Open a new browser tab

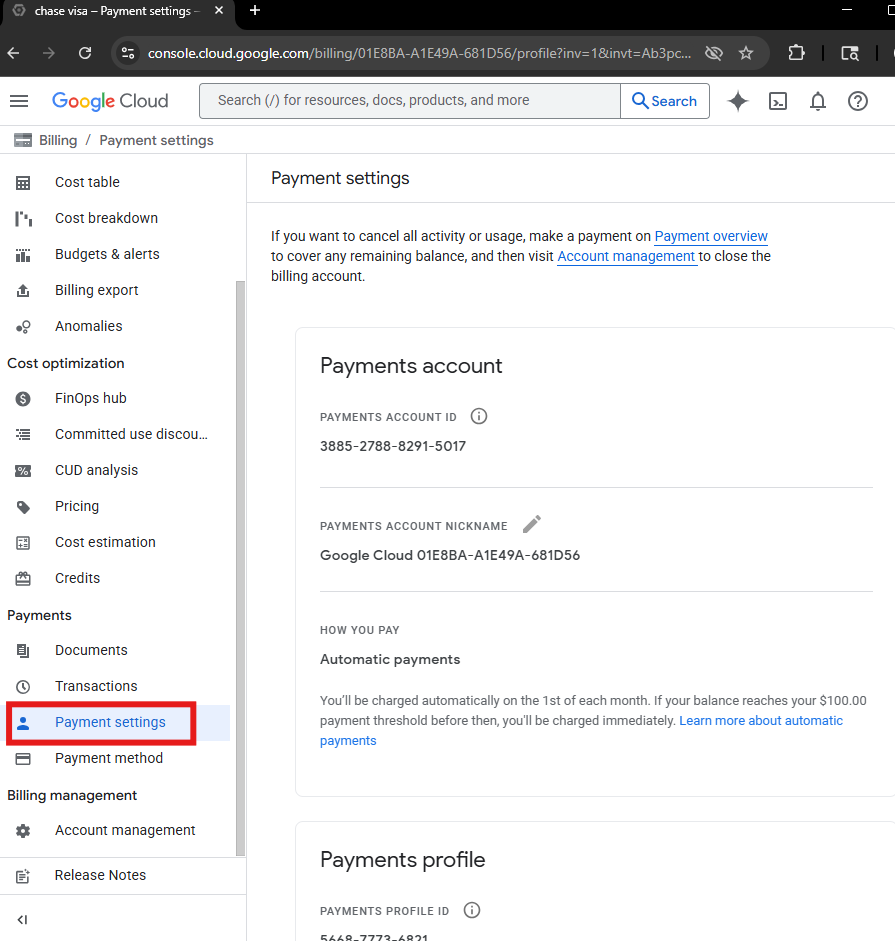(x=255, y=10)
